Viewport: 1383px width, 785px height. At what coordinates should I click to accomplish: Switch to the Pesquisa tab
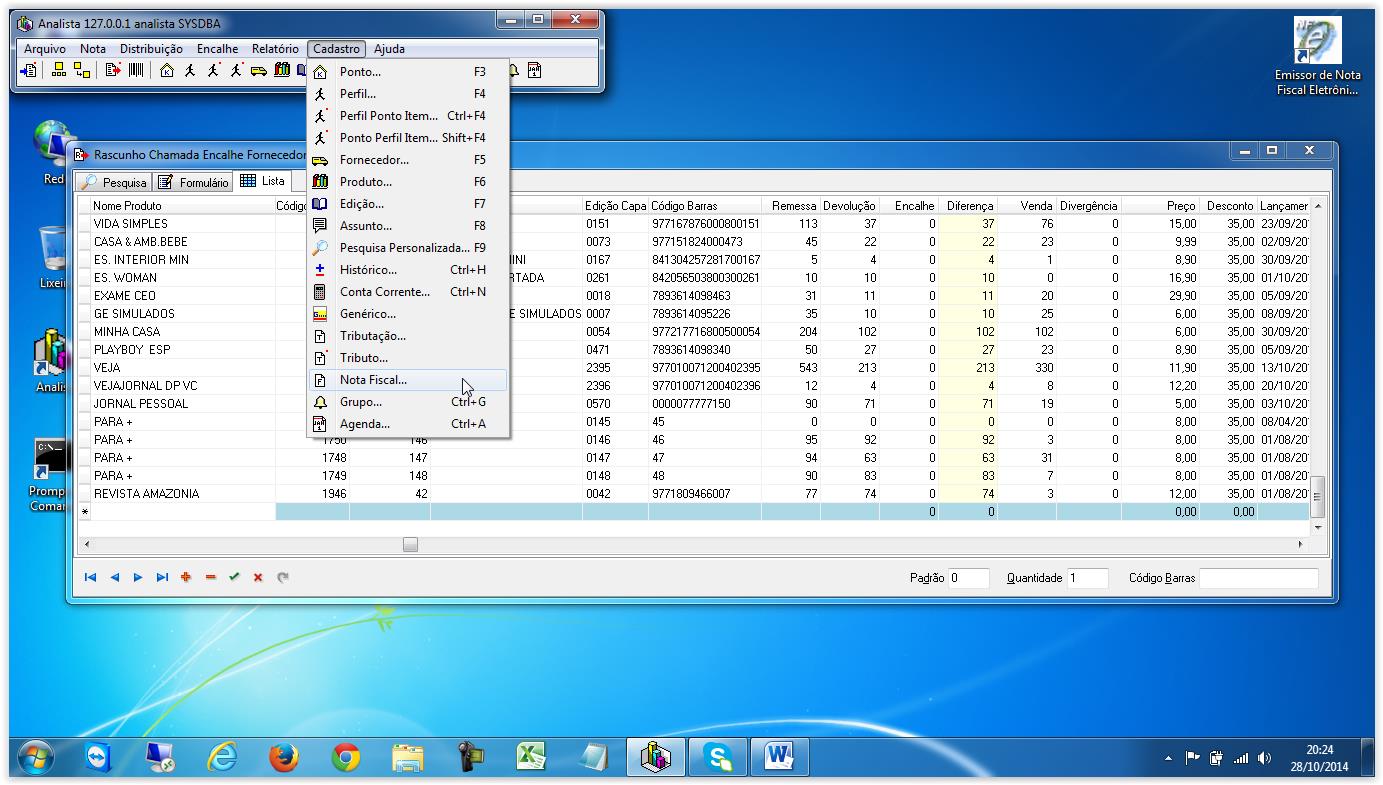(x=114, y=182)
